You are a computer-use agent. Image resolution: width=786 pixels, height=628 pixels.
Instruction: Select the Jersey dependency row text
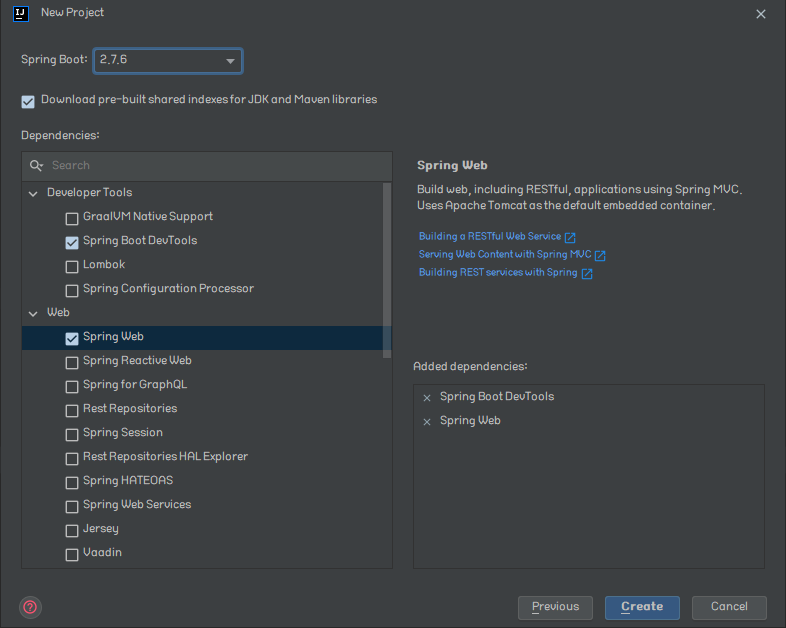(x=101, y=529)
